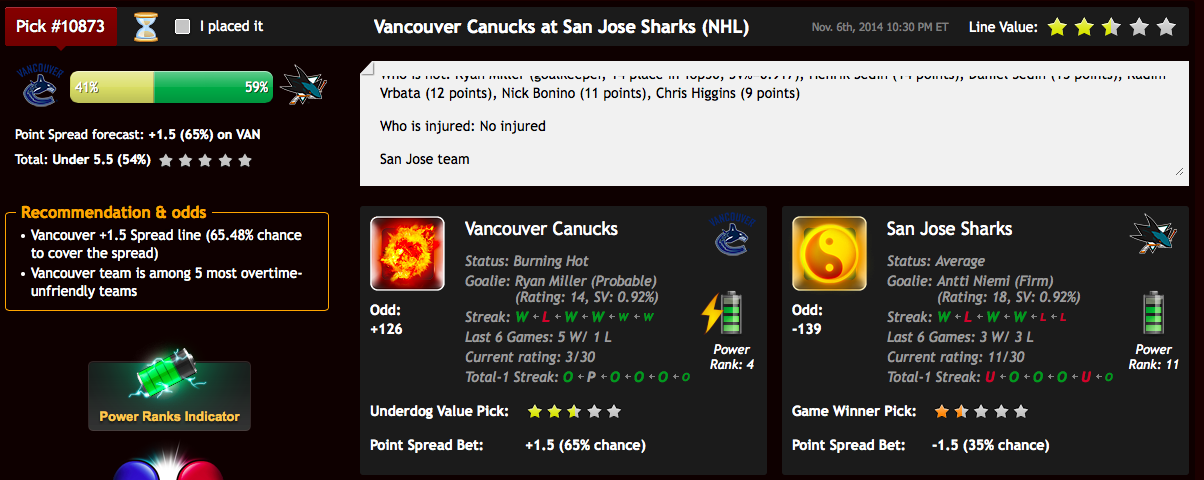Click inside the game analysis text box

click(770, 123)
